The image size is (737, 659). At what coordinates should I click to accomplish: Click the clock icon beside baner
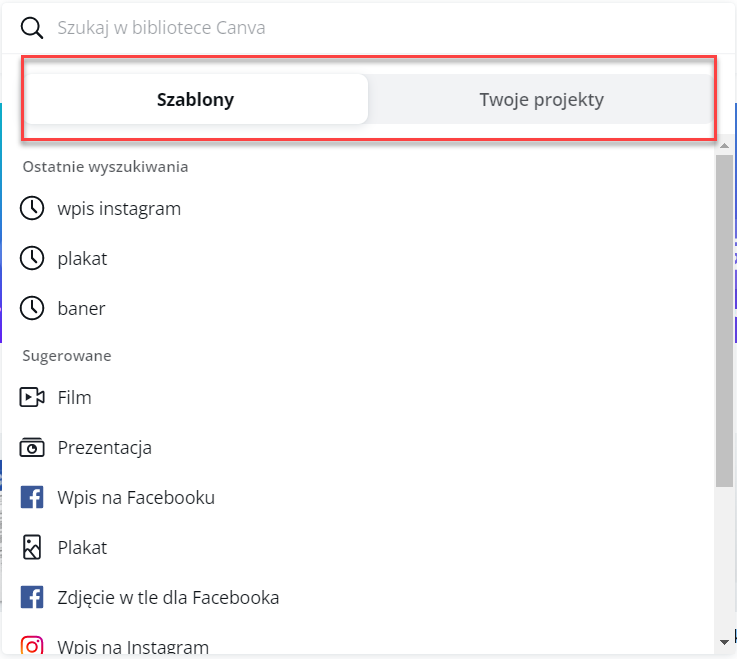[x=32, y=309]
